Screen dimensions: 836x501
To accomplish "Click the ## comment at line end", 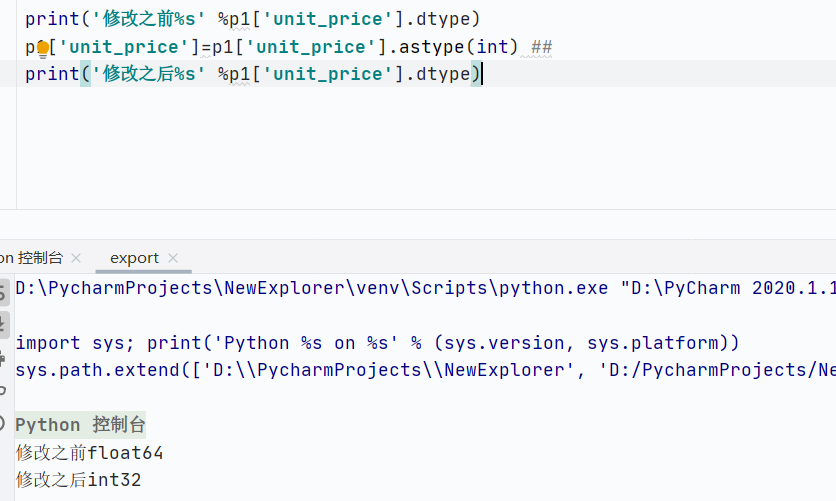I will pyautogui.click(x=541, y=47).
